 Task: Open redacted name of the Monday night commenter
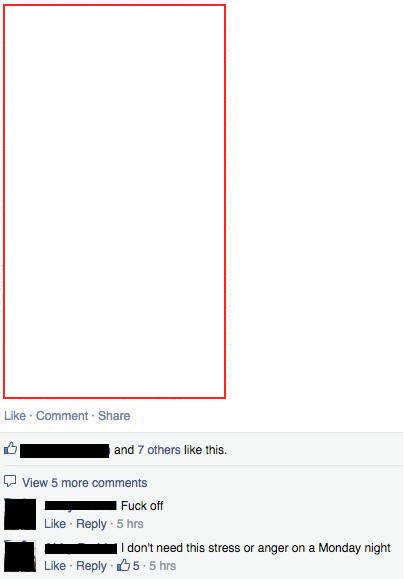(x=81, y=548)
